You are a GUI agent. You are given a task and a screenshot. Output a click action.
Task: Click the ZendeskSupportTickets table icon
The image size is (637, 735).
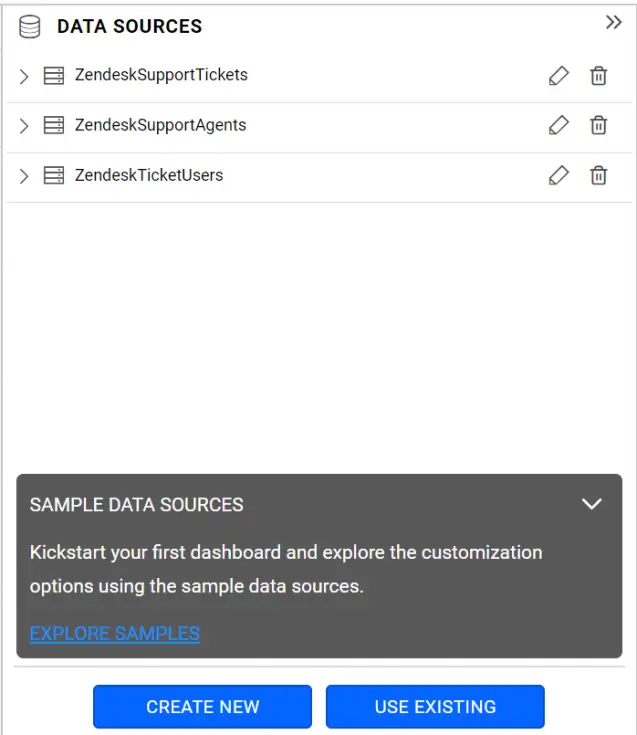pyautogui.click(x=54, y=76)
